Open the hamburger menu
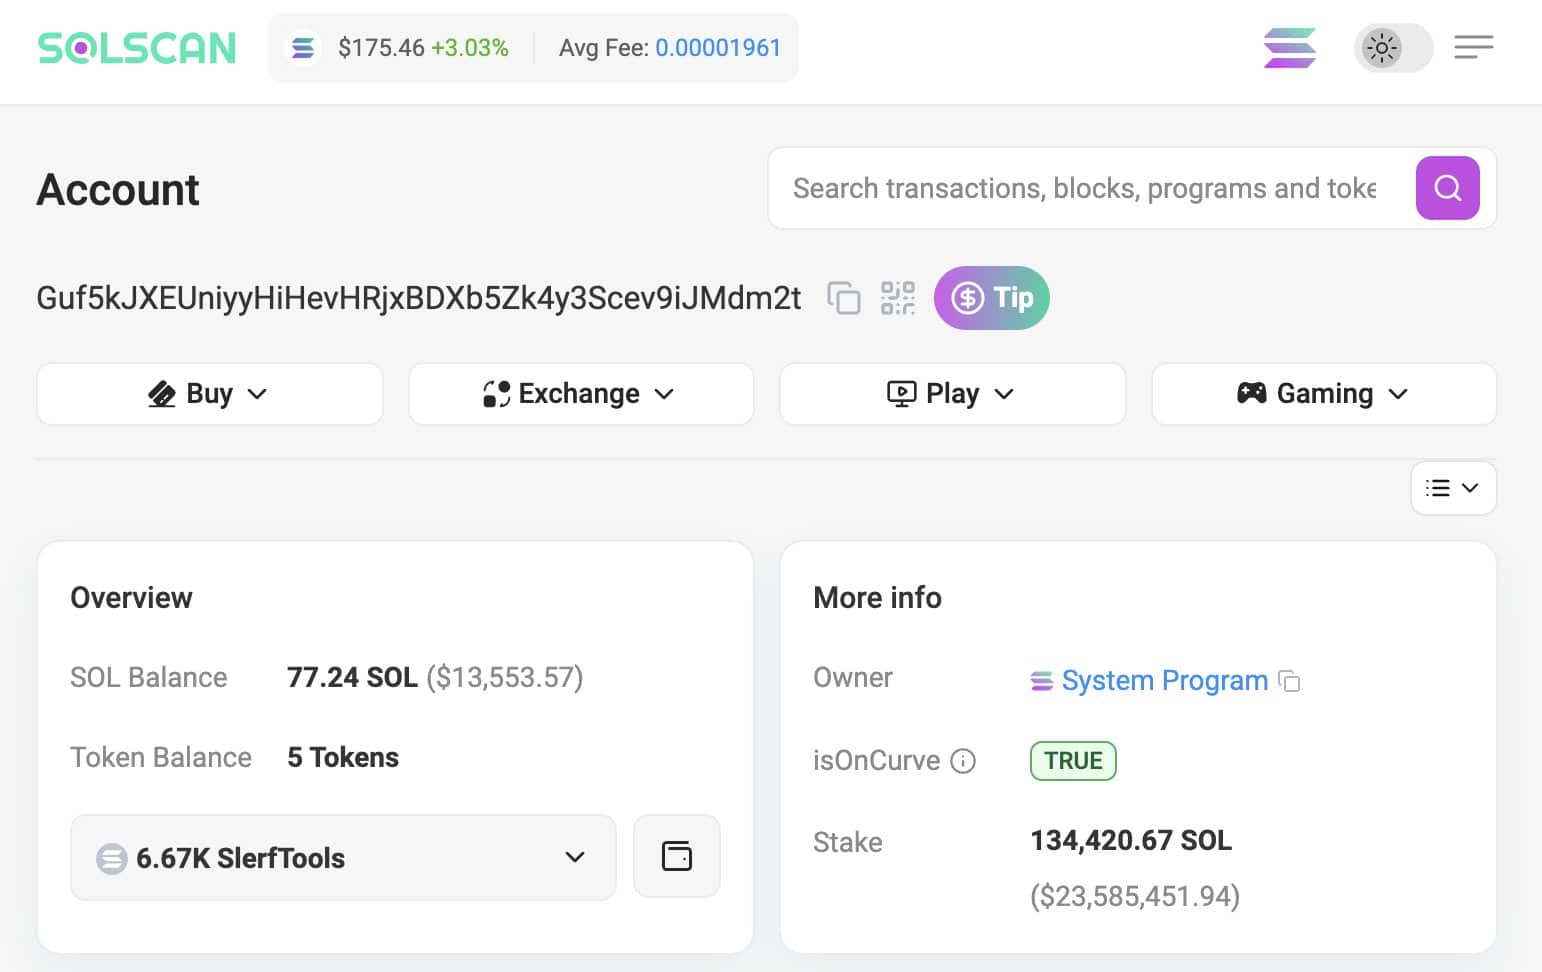1542x972 pixels. pos(1473,47)
